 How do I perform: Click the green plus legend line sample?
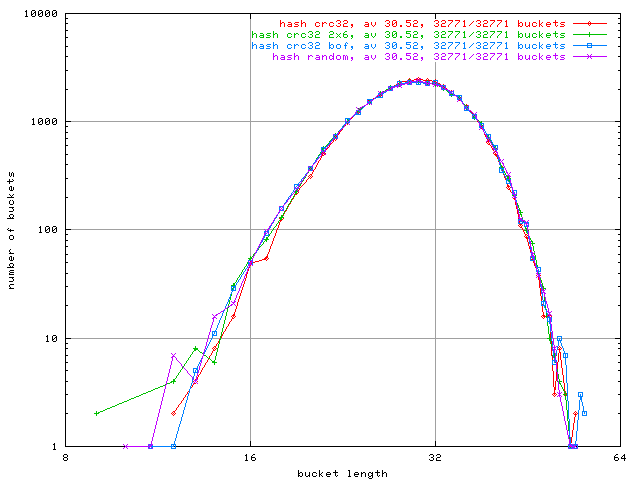589,35
